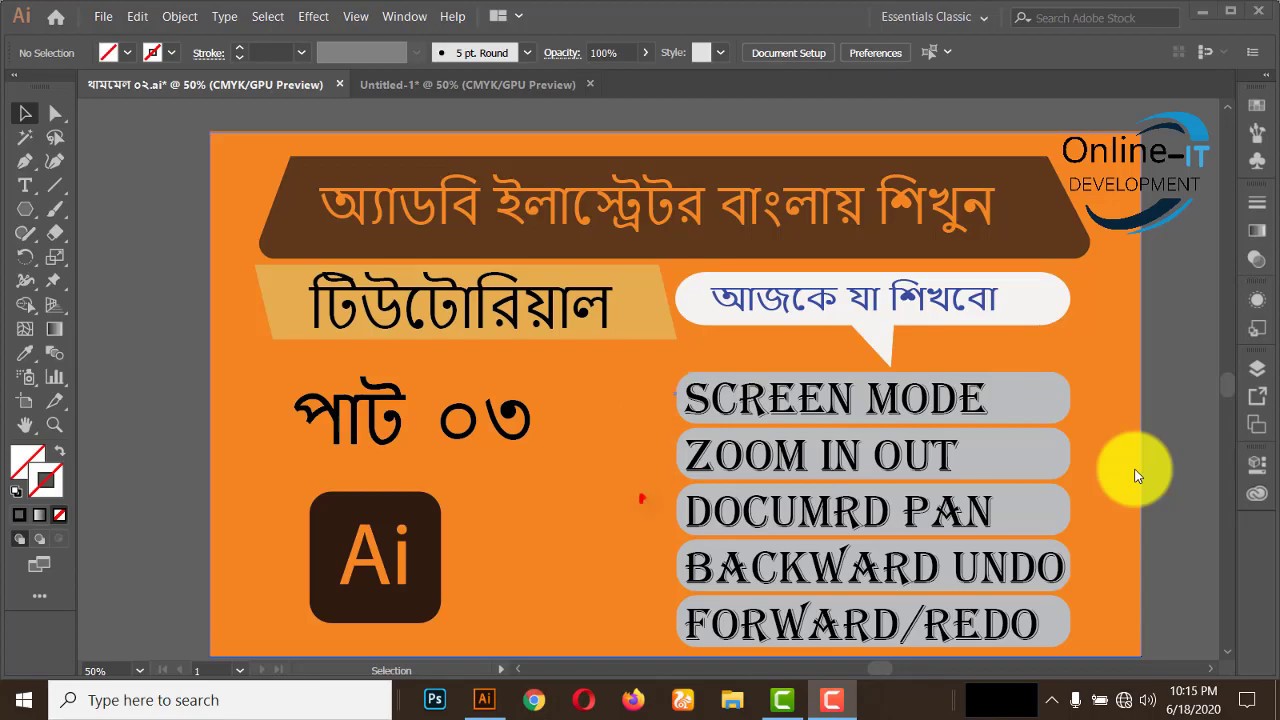Open the Opacity panel link

[562, 52]
